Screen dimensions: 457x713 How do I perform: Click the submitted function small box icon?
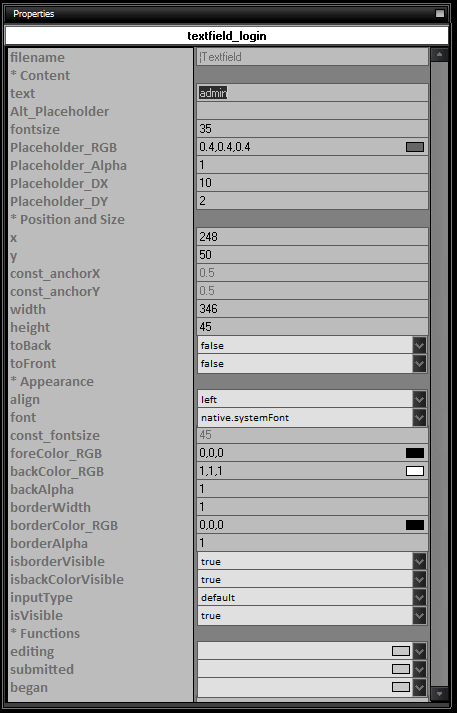pos(401,669)
